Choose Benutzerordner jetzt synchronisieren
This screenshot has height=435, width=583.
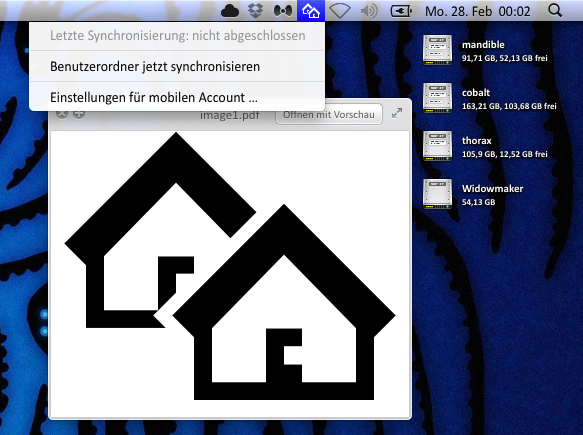(x=177, y=67)
